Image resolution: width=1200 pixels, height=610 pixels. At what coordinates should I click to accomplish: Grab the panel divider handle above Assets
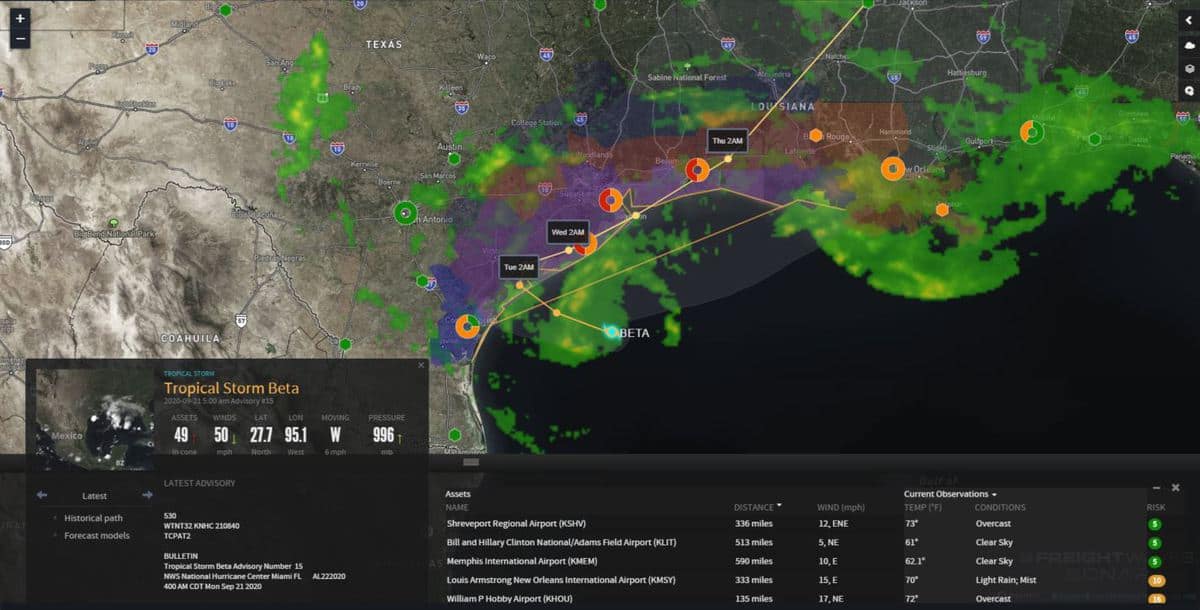pyautogui.click(x=471, y=462)
